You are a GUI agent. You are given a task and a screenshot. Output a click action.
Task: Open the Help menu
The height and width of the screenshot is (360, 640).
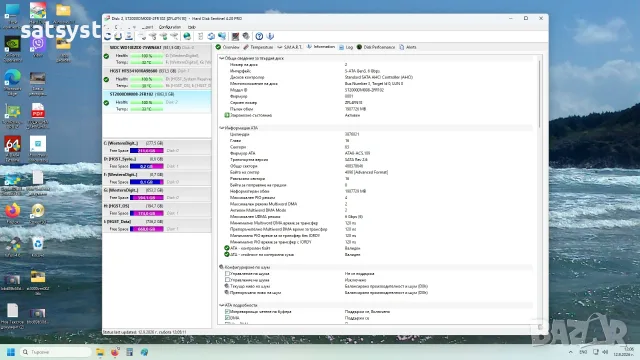tap(191, 27)
